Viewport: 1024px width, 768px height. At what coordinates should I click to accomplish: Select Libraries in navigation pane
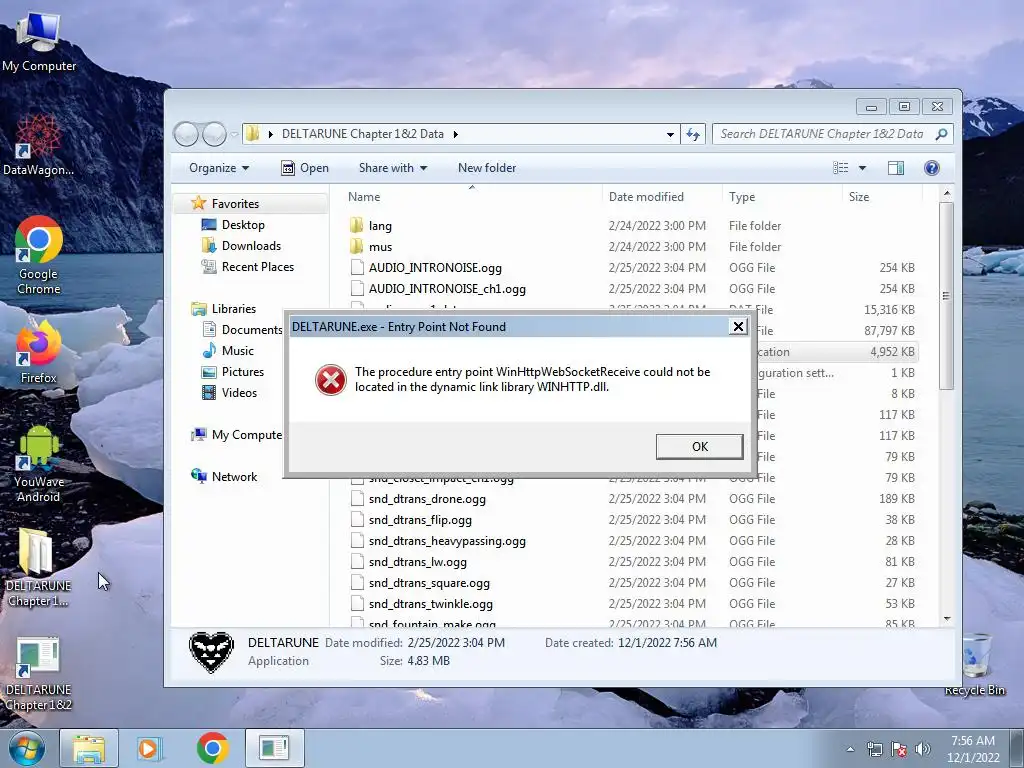224,308
